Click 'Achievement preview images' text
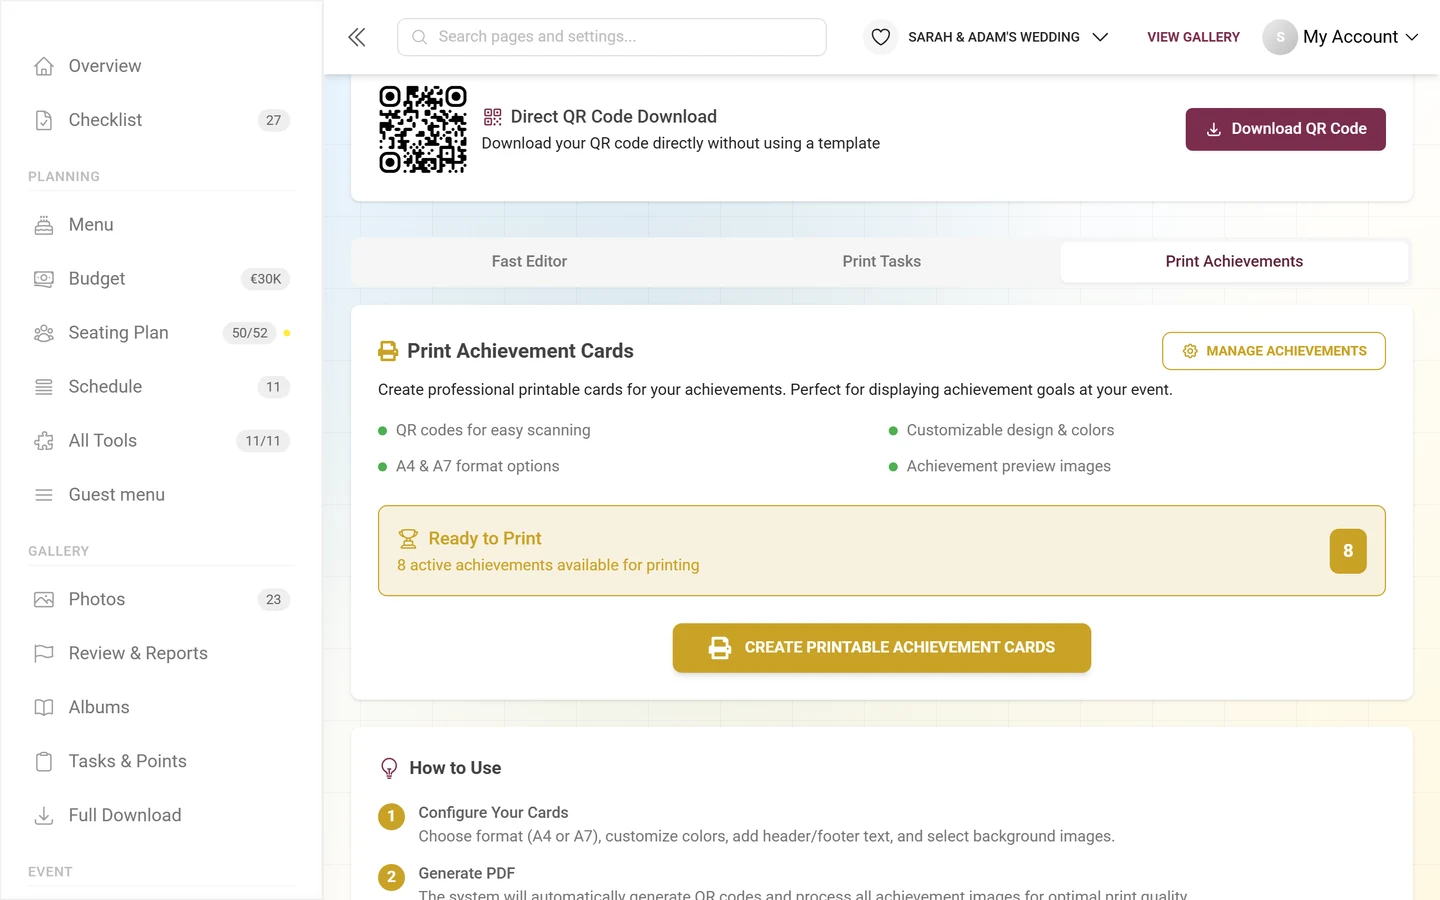 coord(1009,466)
